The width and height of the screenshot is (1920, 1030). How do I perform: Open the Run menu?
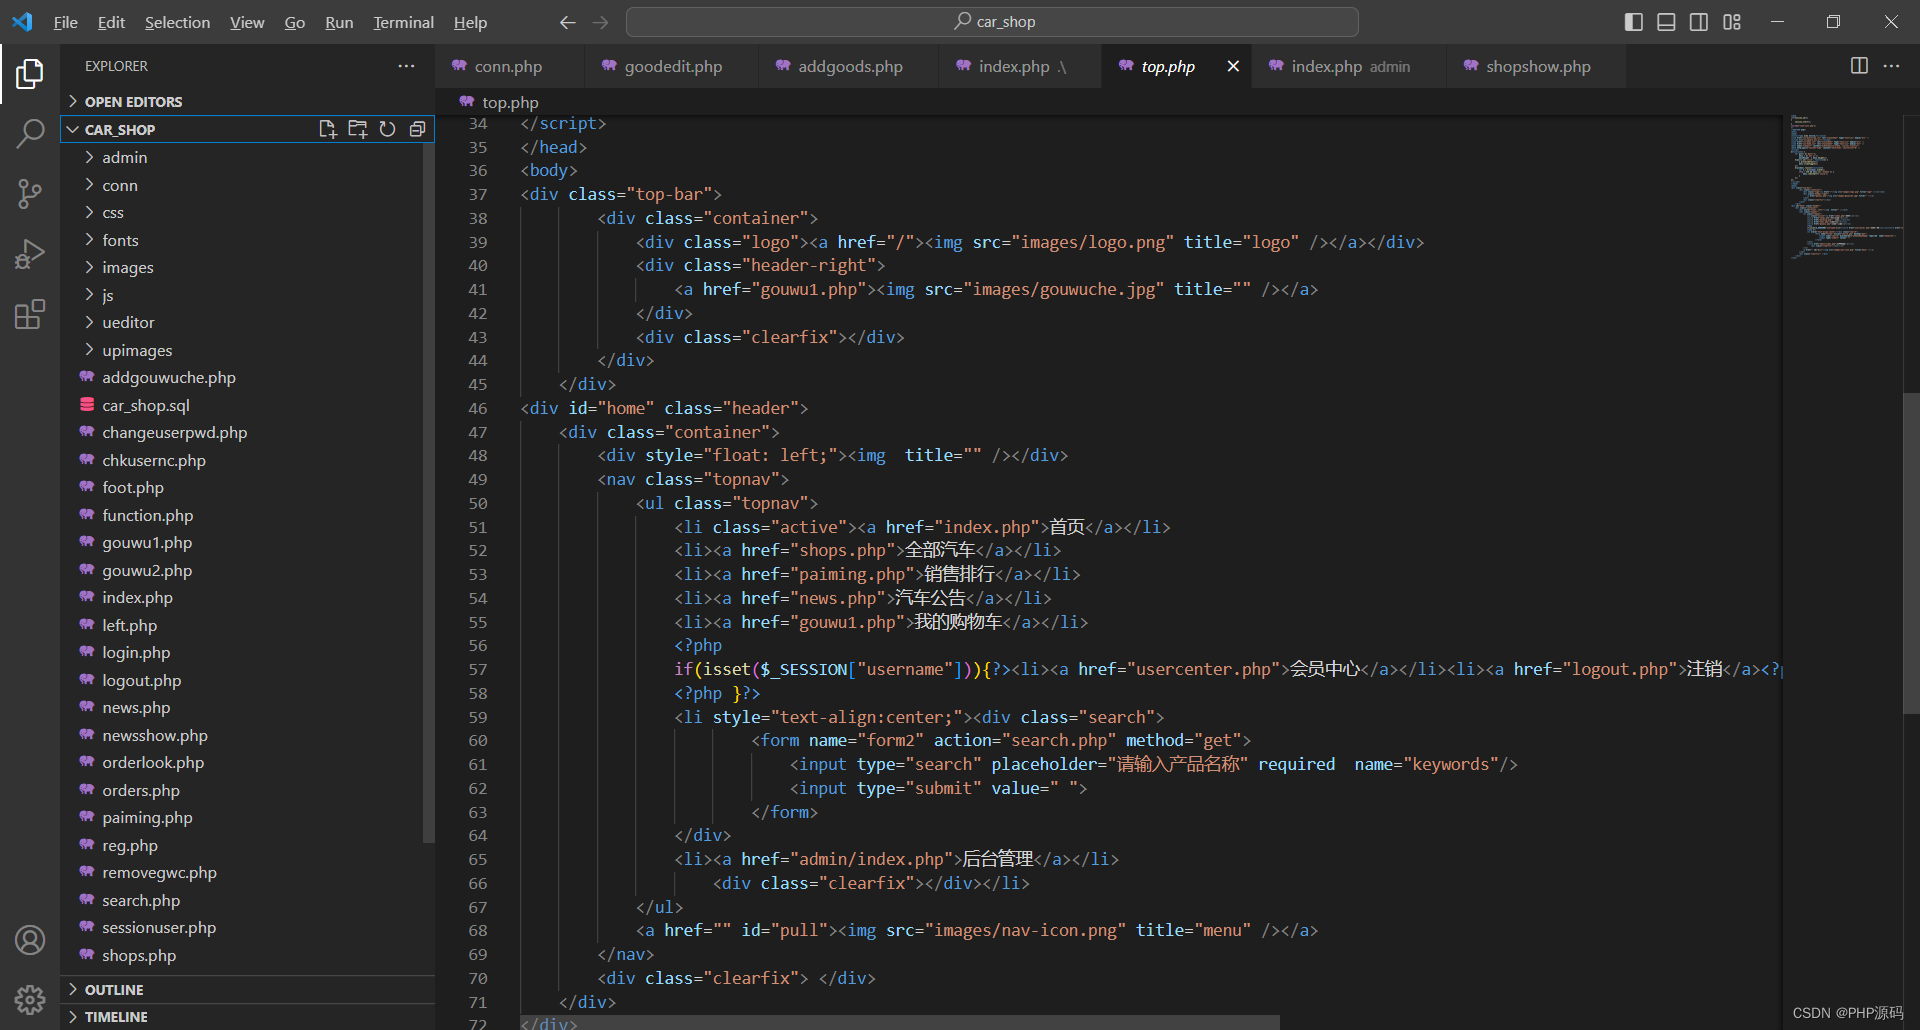[x=339, y=22]
